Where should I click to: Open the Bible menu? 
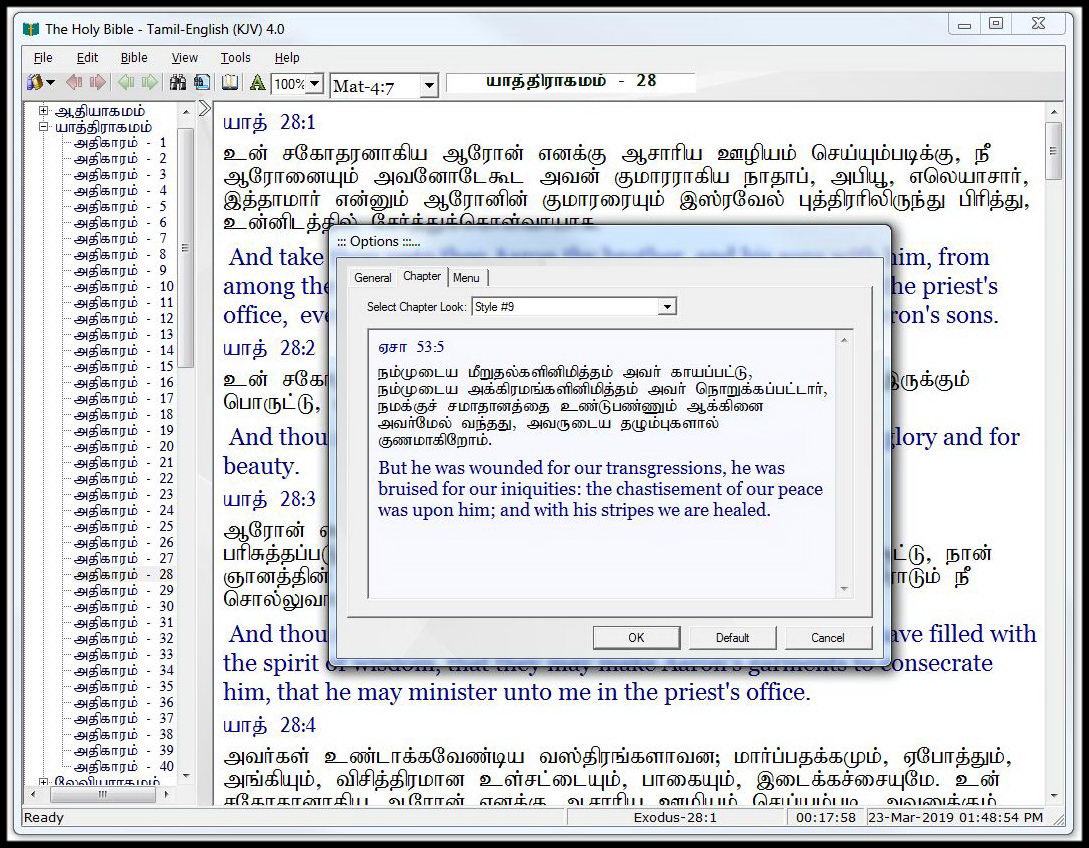click(134, 58)
